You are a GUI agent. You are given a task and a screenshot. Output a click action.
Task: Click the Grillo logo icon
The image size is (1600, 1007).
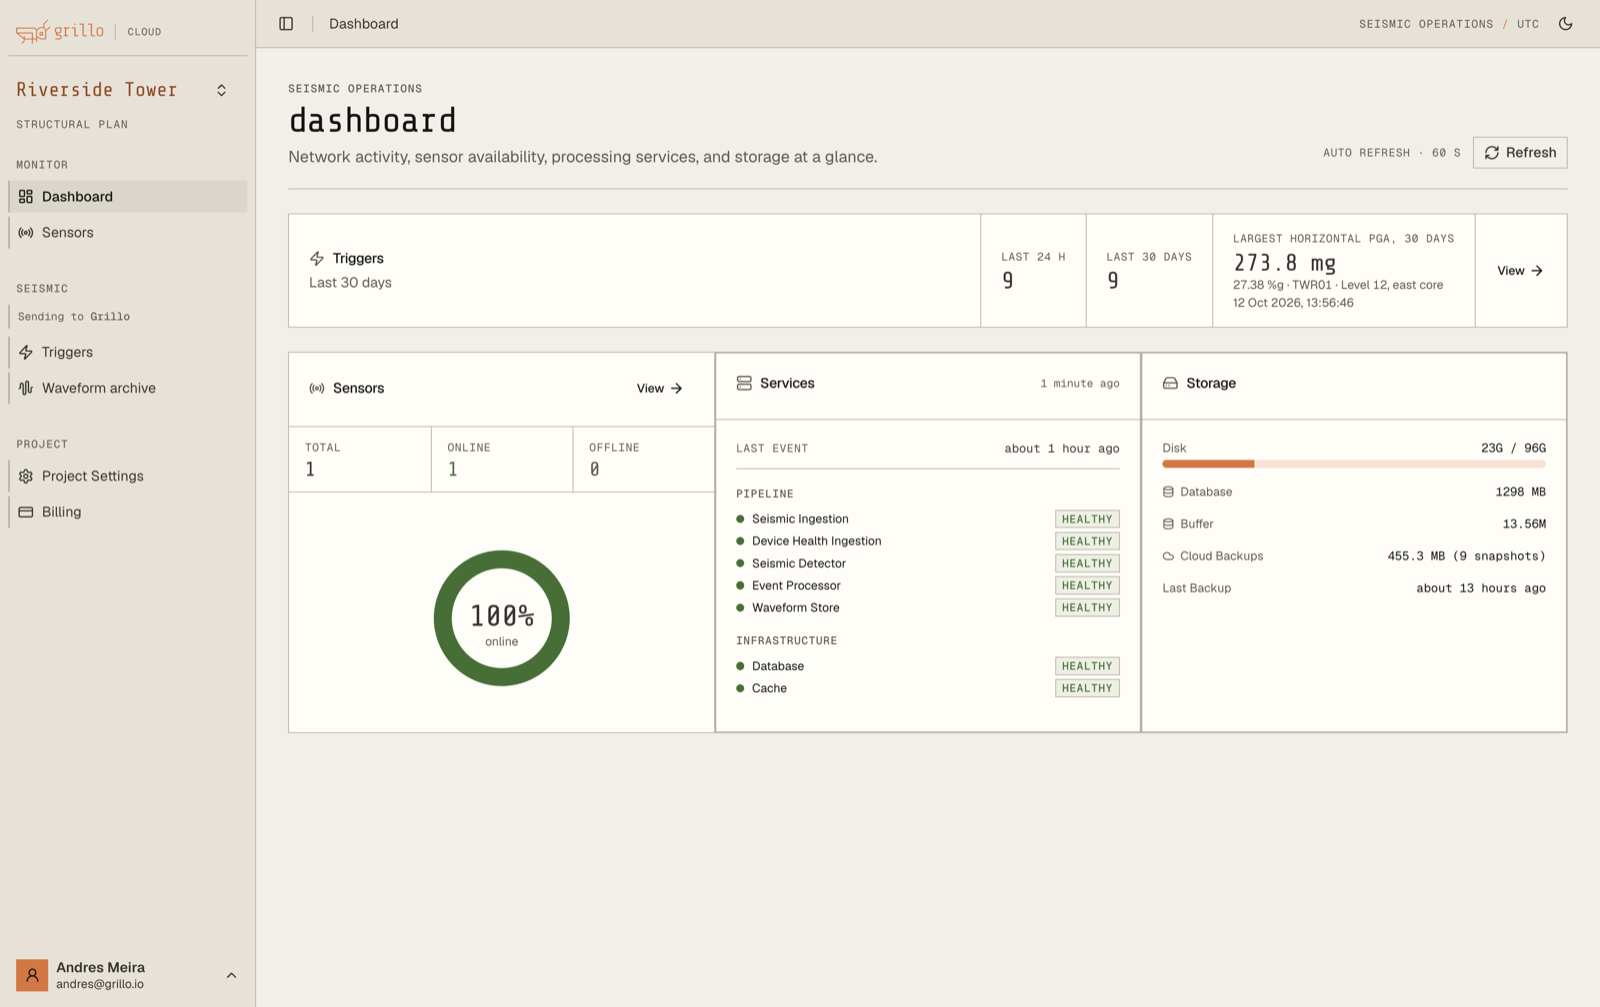pyautogui.click(x=32, y=32)
